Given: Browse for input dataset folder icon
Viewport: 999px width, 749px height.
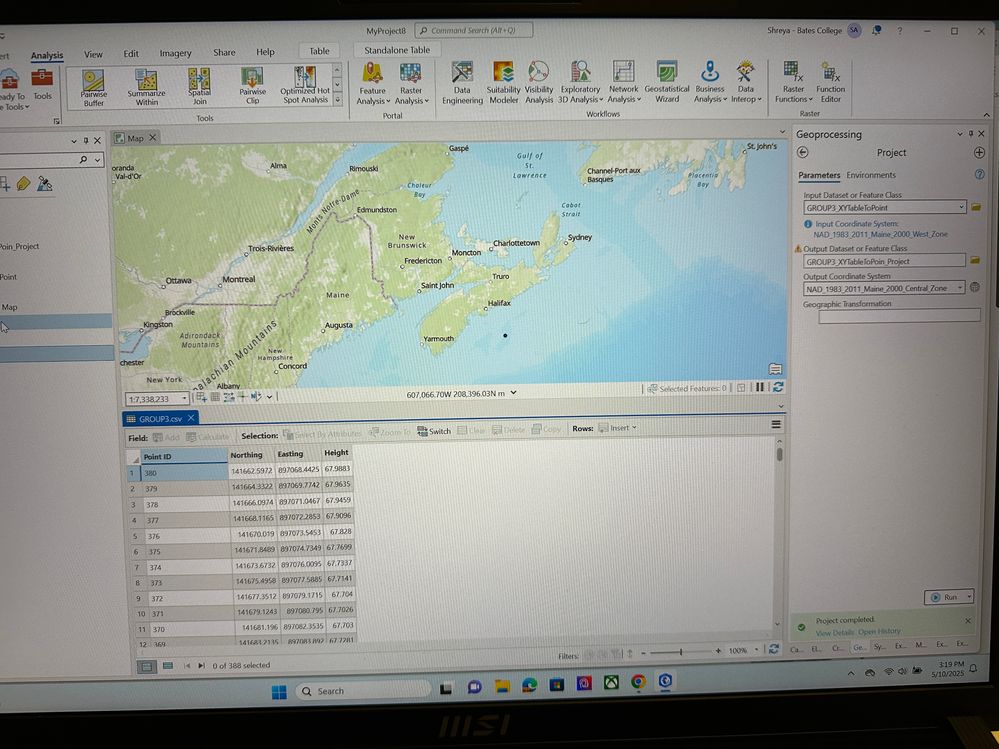Looking at the screenshot, I should click(976, 207).
